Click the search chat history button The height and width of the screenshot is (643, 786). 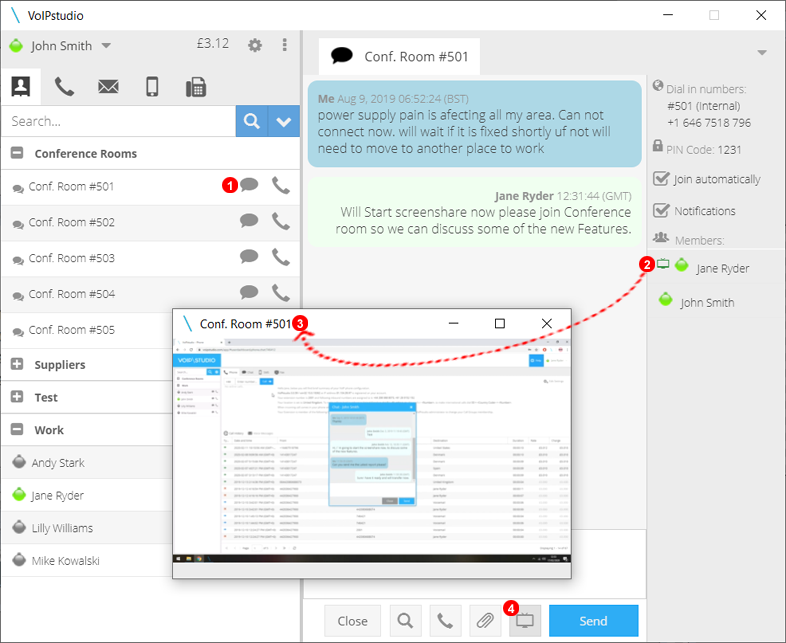(x=405, y=621)
